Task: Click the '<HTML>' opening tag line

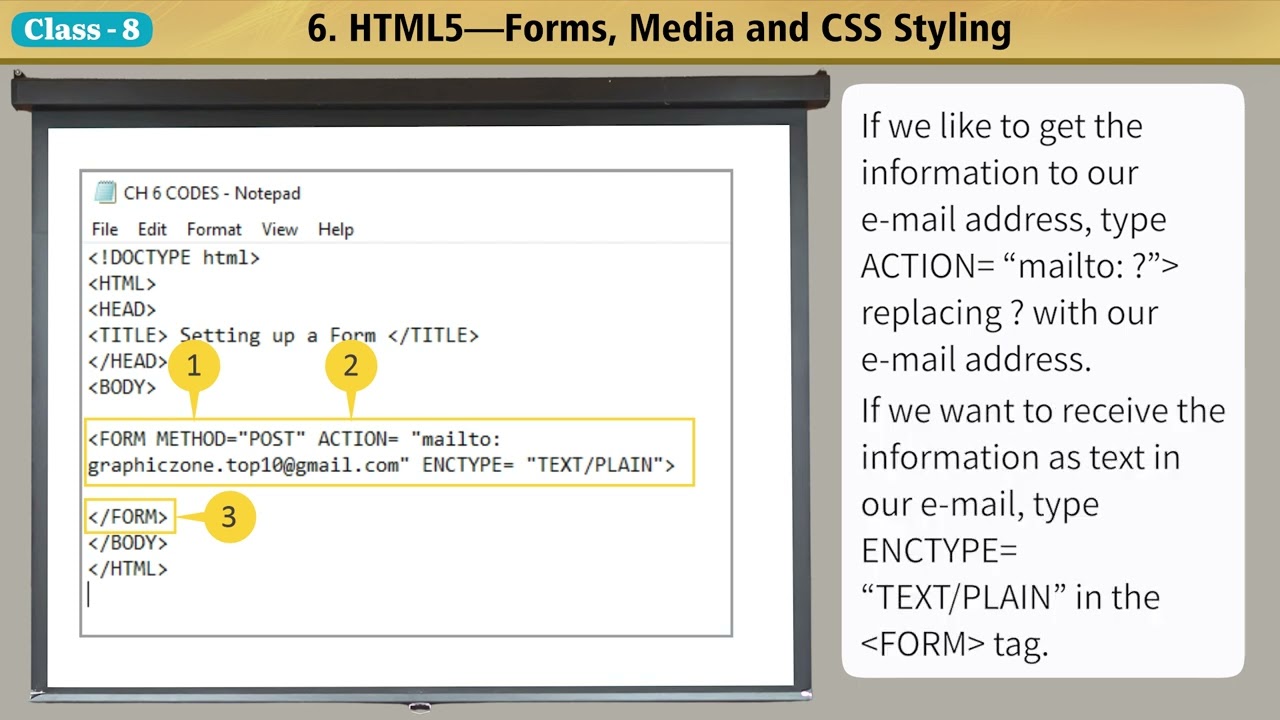Action: (x=122, y=284)
